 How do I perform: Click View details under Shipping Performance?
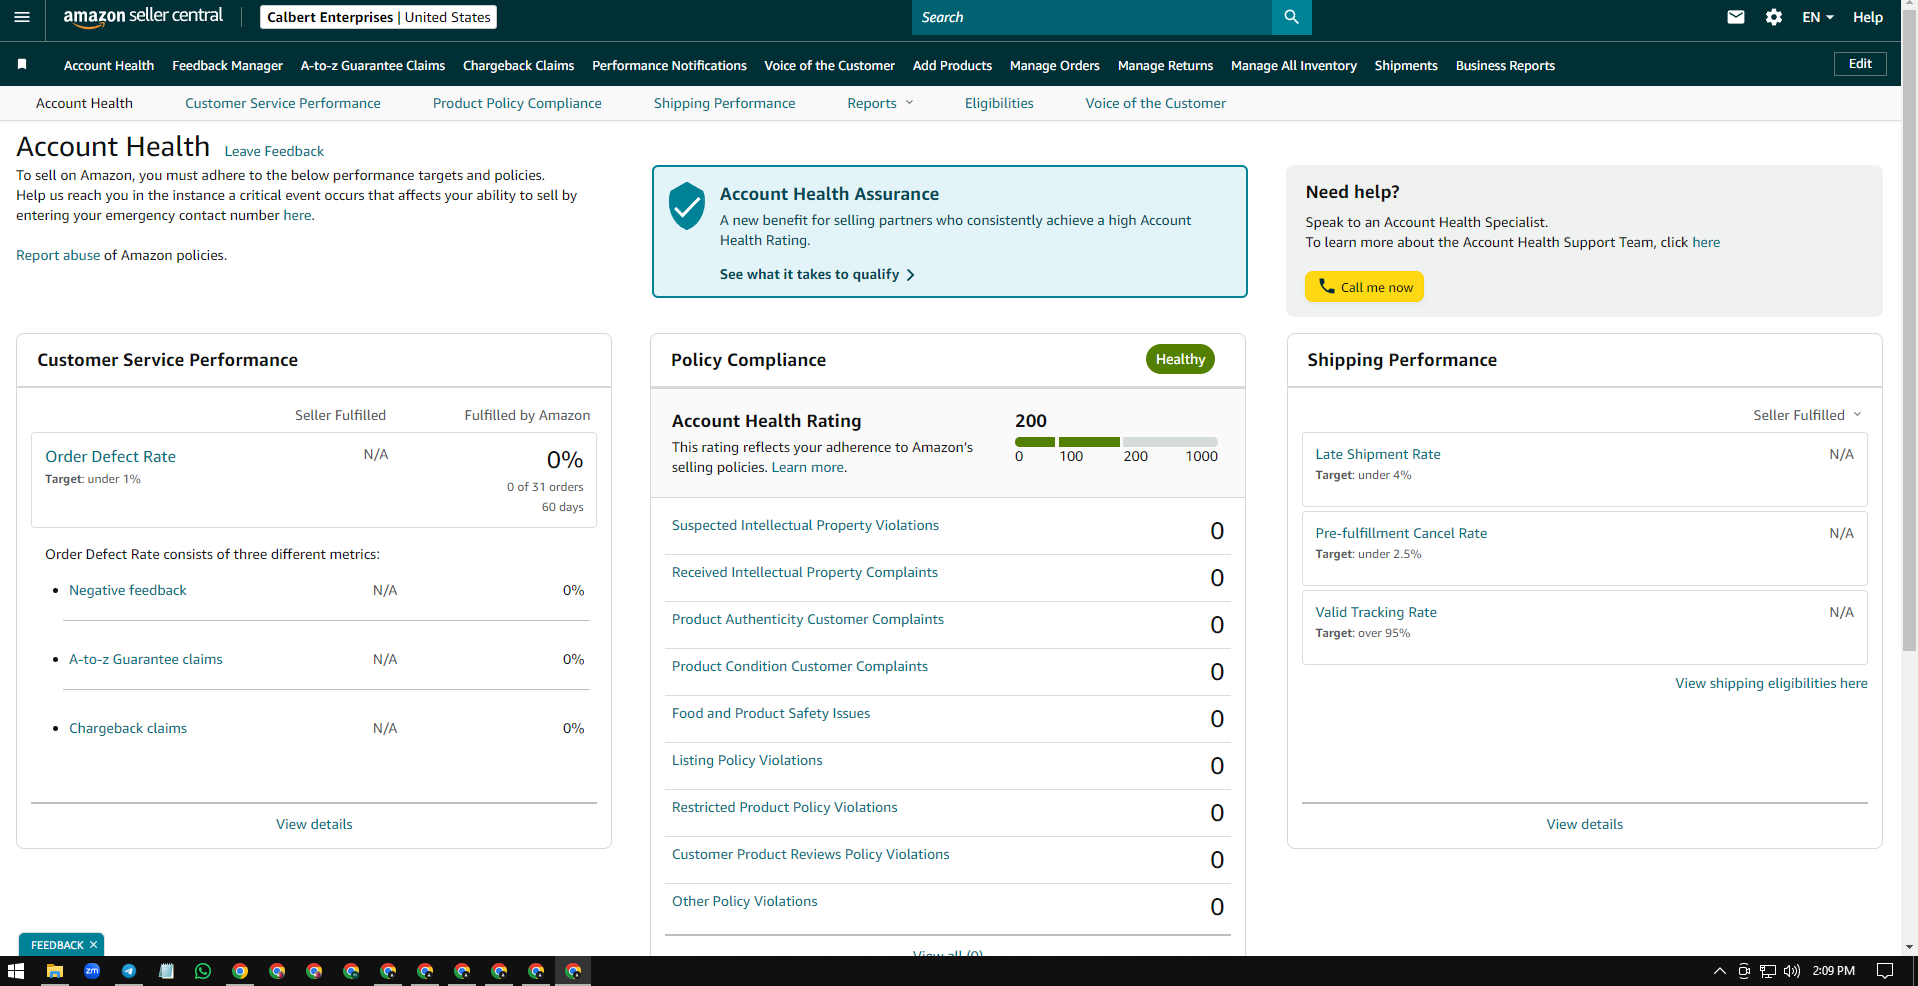(x=1584, y=824)
